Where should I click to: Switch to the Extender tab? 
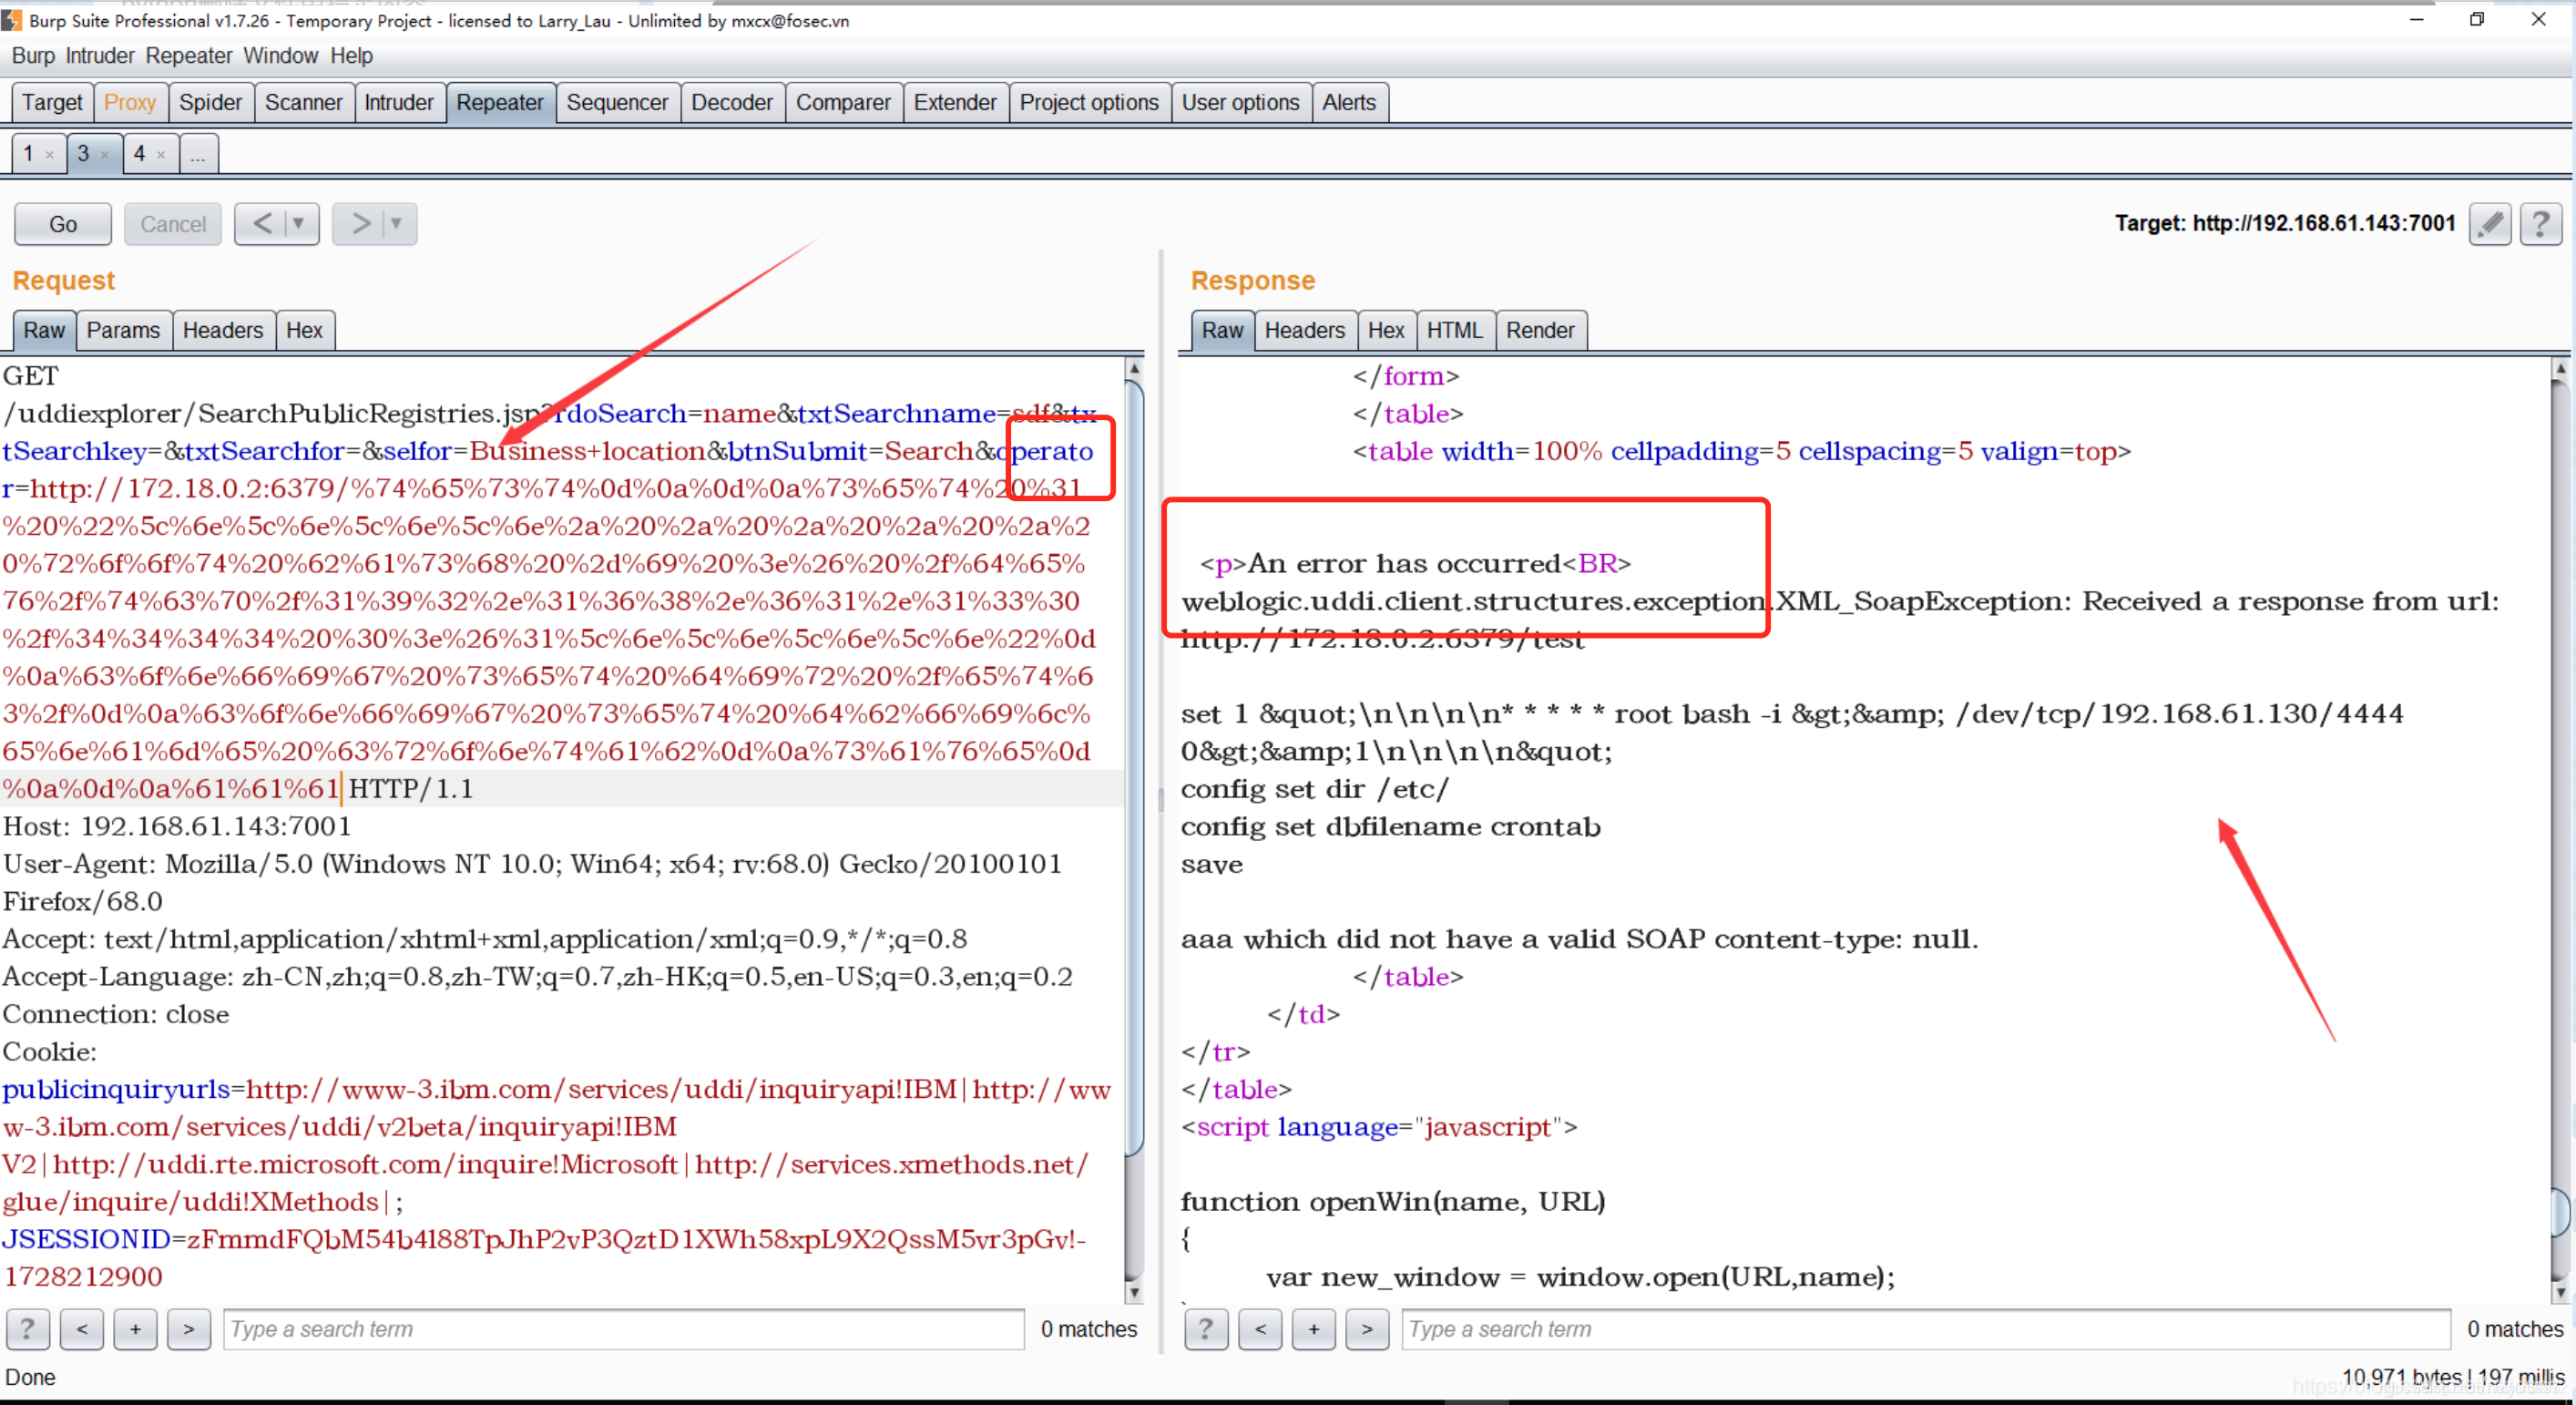tap(955, 102)
